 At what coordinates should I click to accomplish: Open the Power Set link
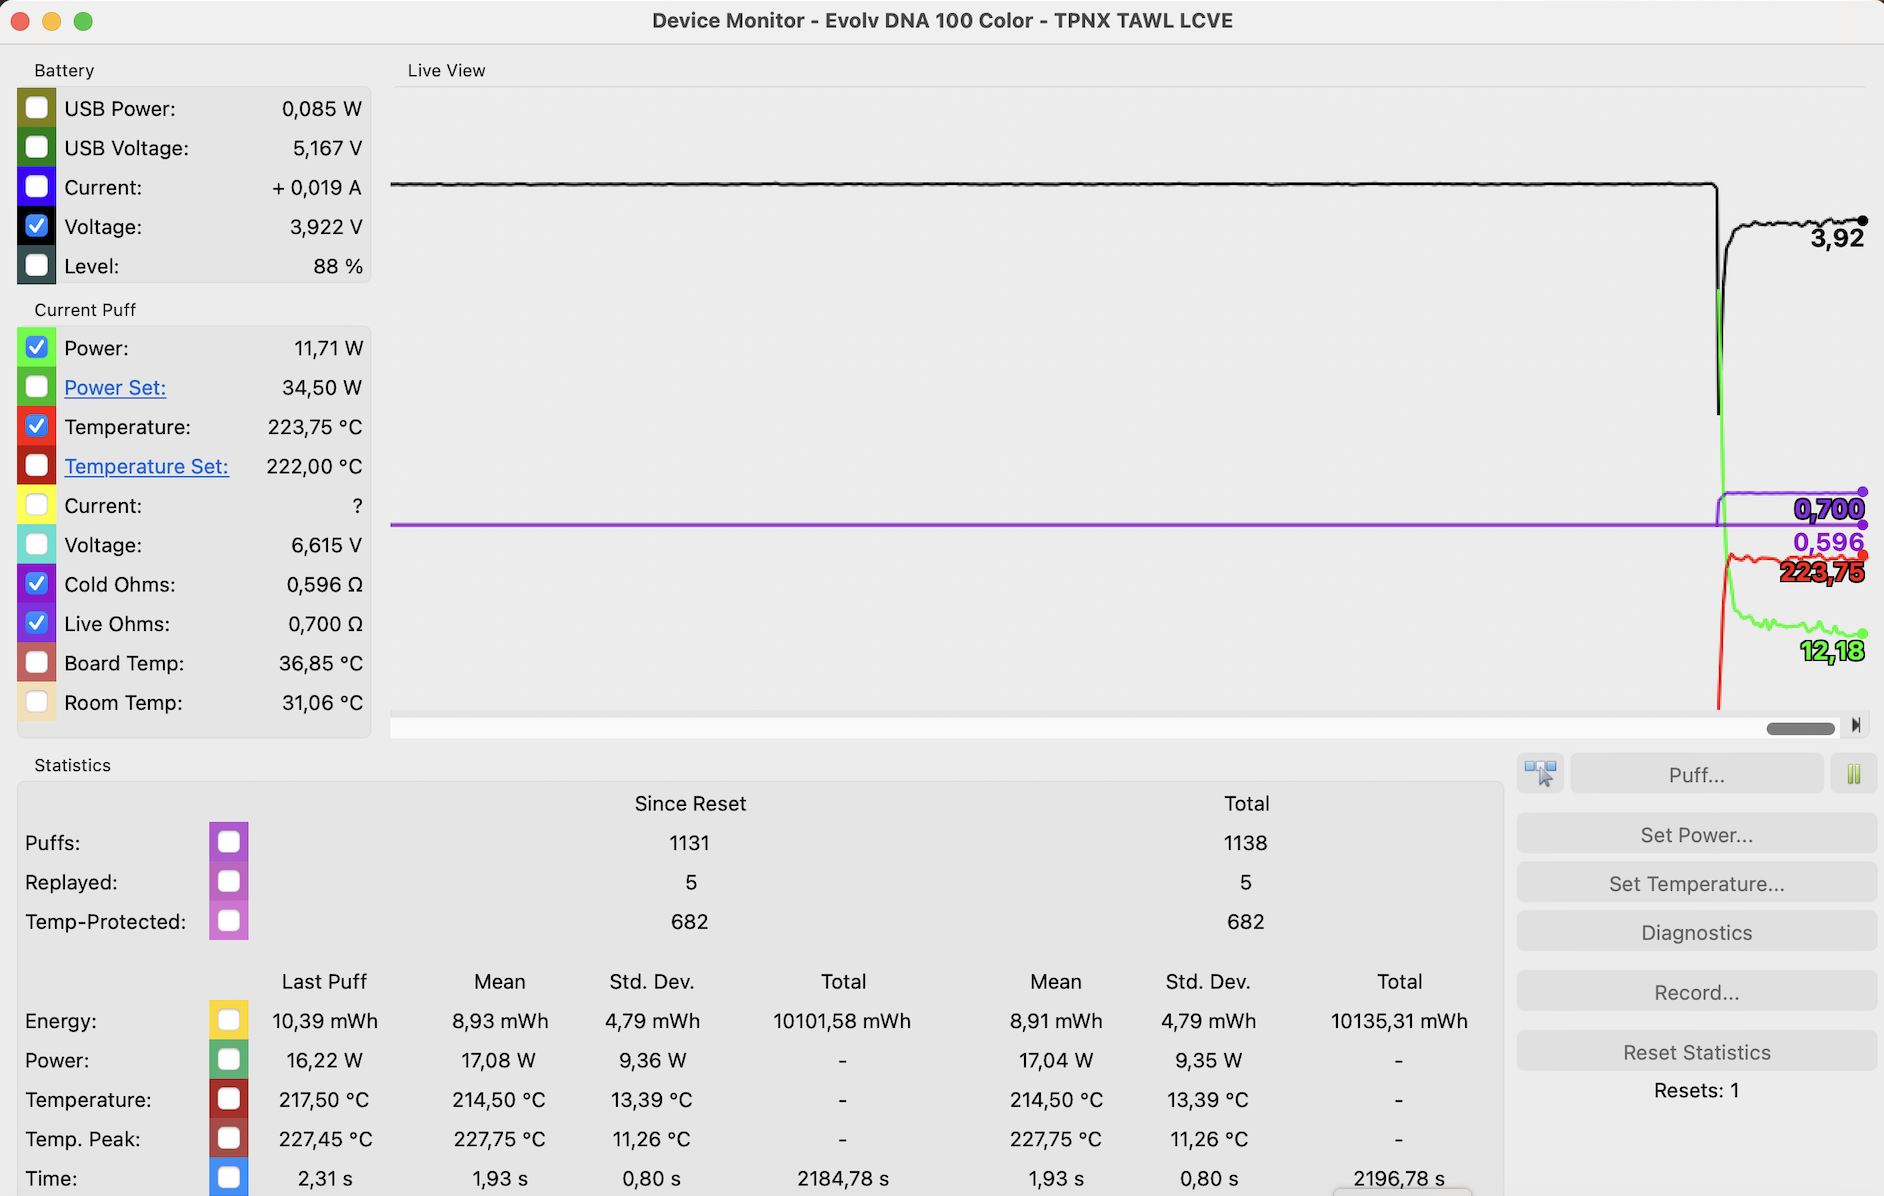click(115, 388)
